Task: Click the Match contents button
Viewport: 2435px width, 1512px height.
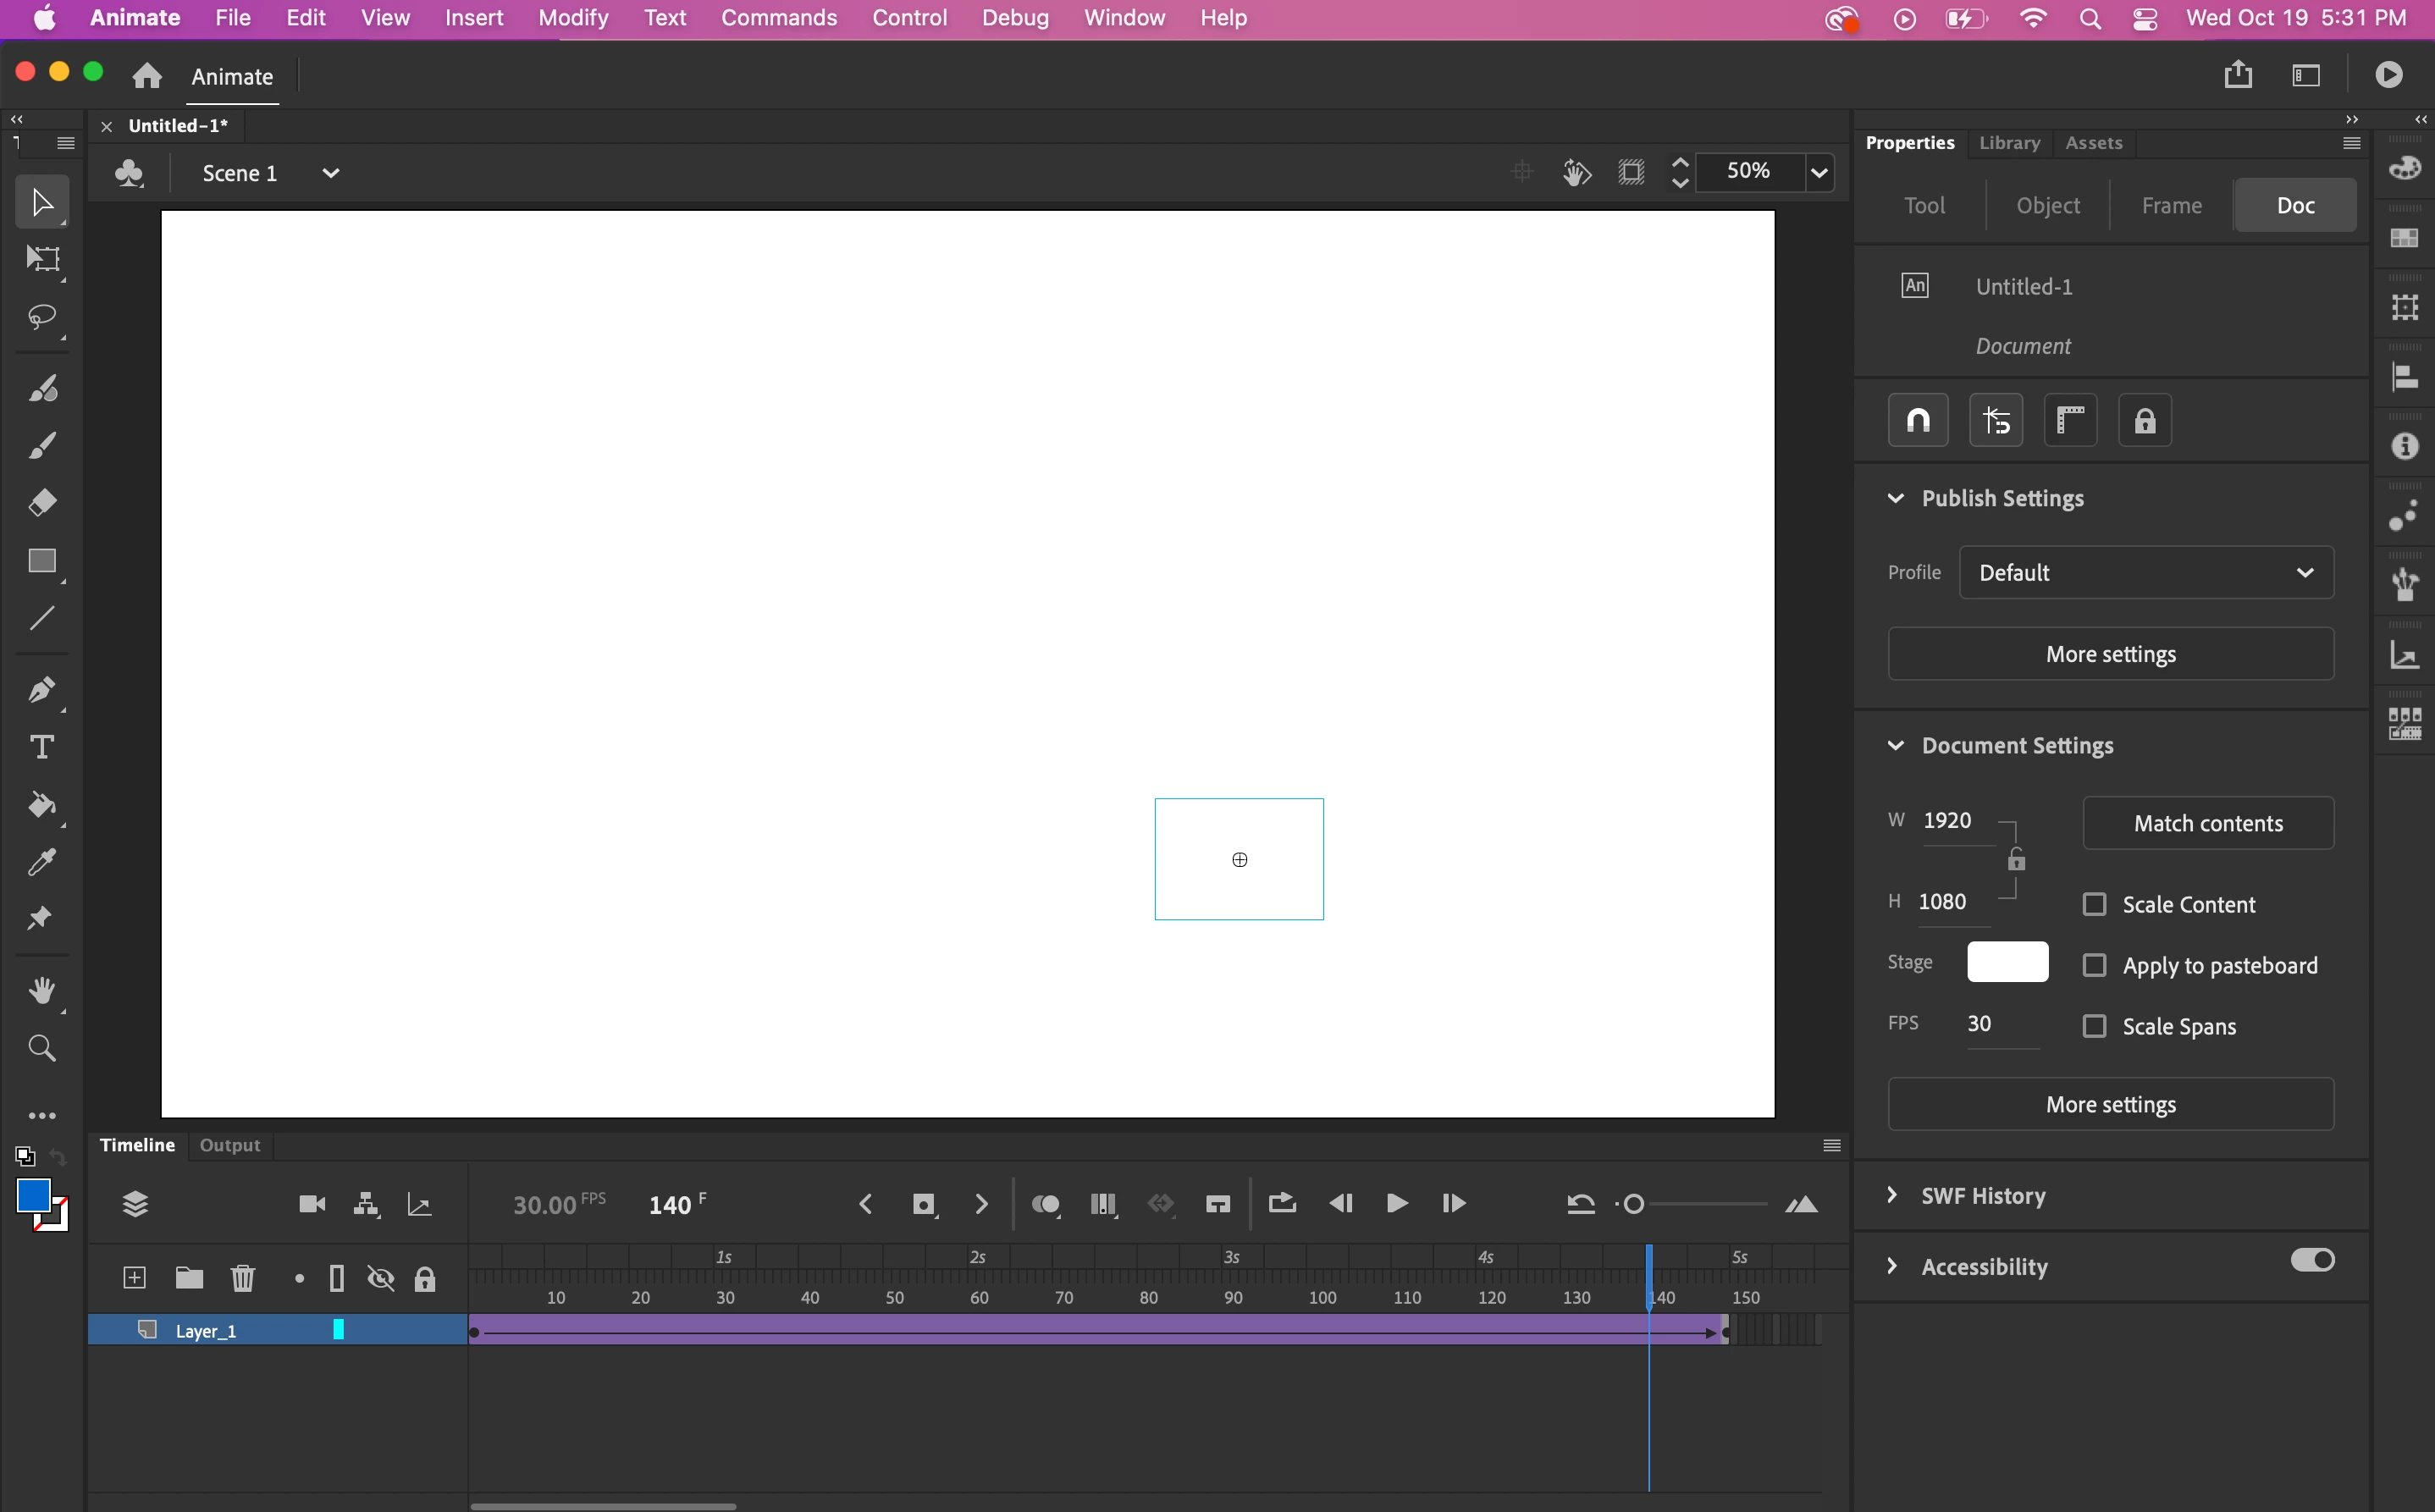Action: [x=2208, y=823]
